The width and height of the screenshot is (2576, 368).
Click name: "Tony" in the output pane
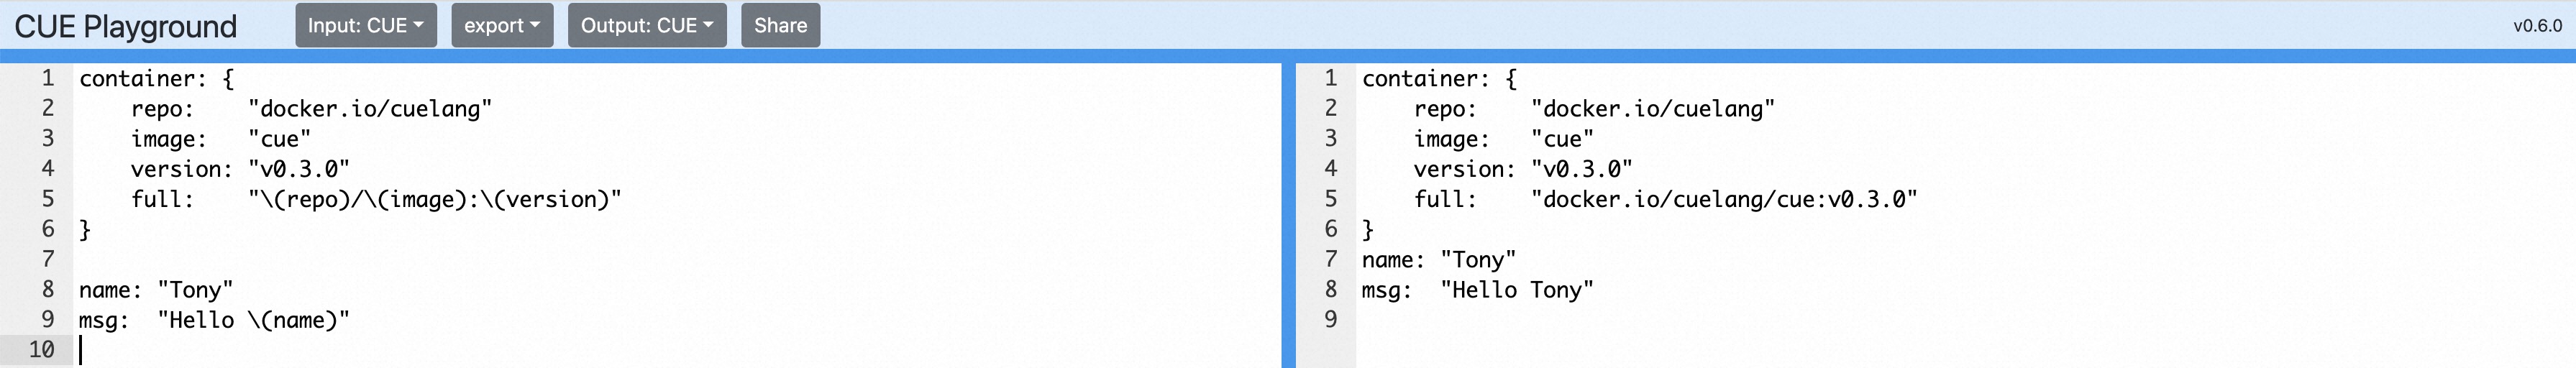[1438, 260]
